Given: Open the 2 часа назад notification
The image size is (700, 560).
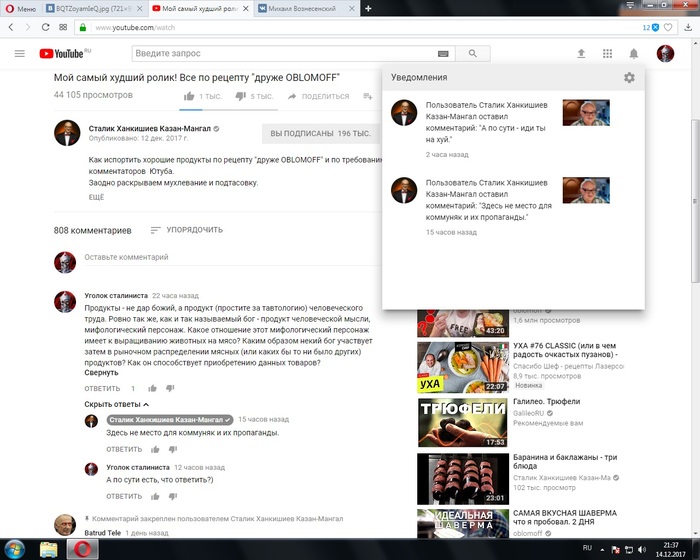Looking at the screenshot, I should pyautogui.click(x=513, y=130).
